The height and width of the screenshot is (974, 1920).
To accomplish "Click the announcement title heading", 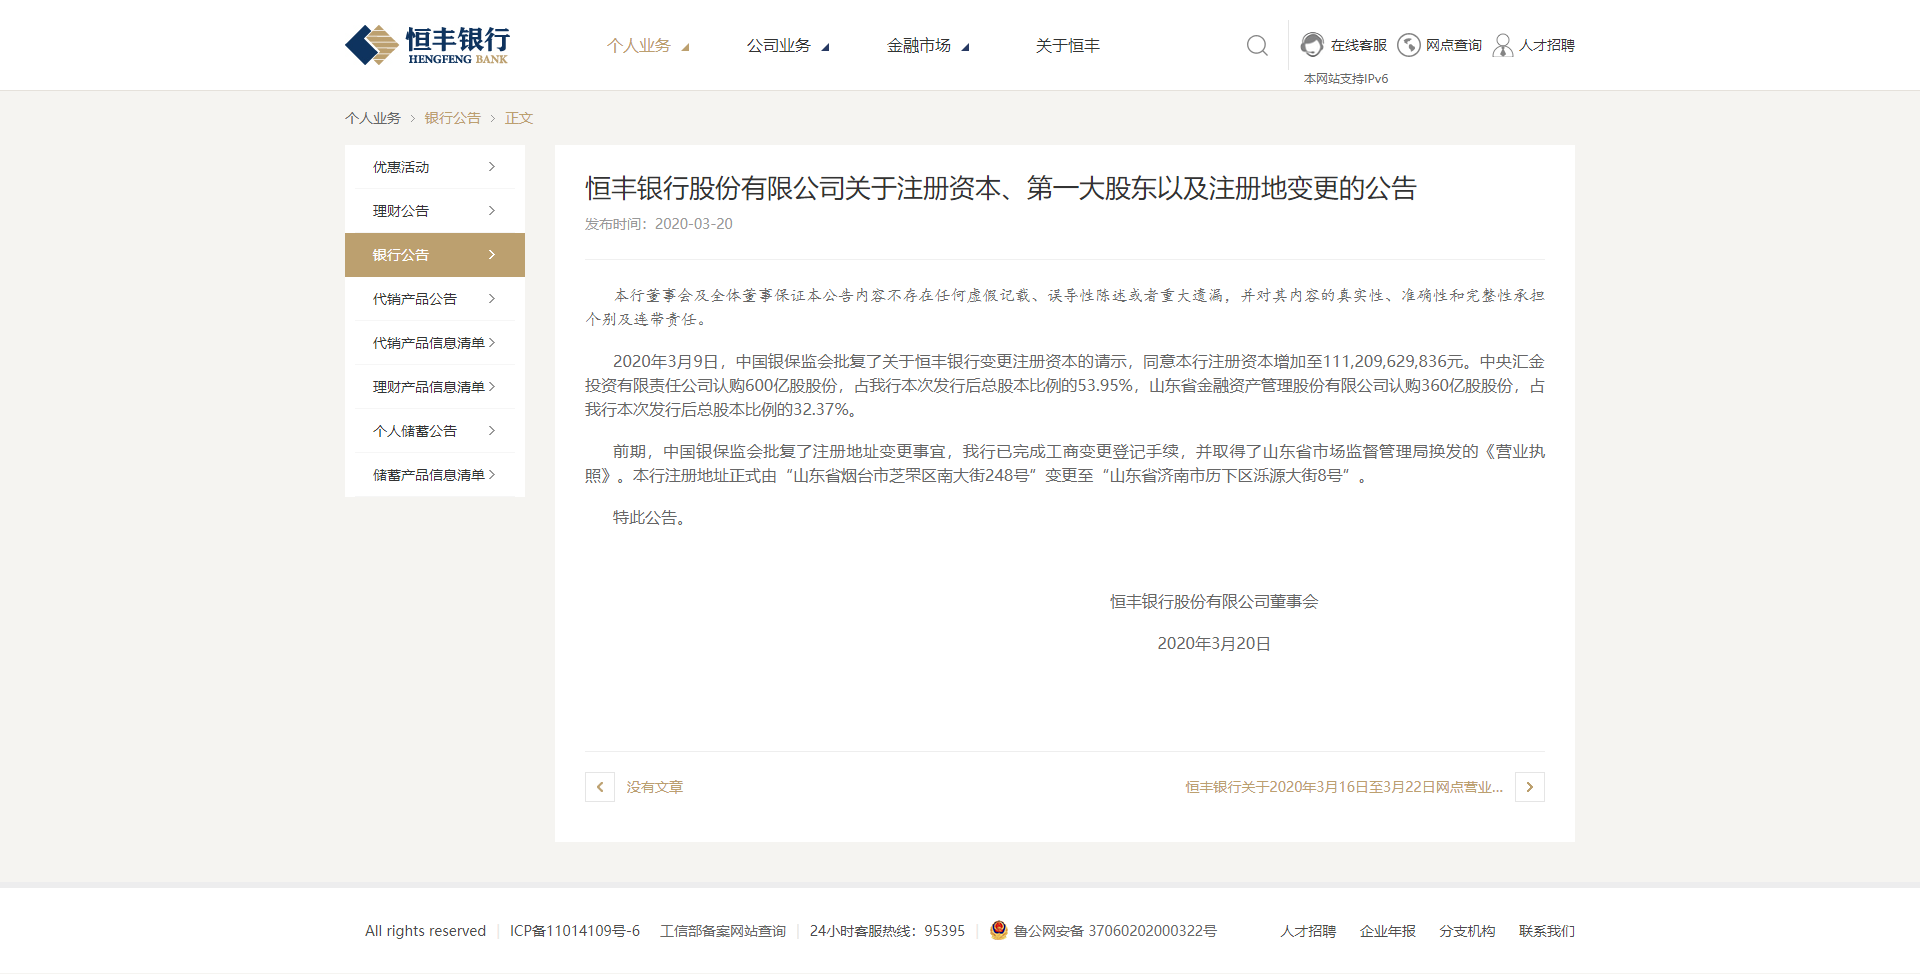I will (1001, 188).
